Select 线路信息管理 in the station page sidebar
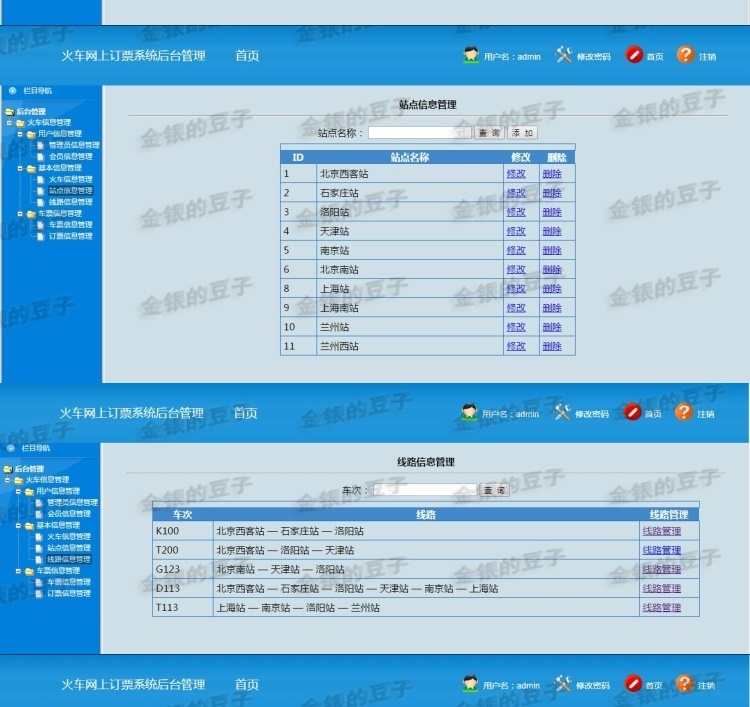750x707 pixels. [x=70, y=202]
